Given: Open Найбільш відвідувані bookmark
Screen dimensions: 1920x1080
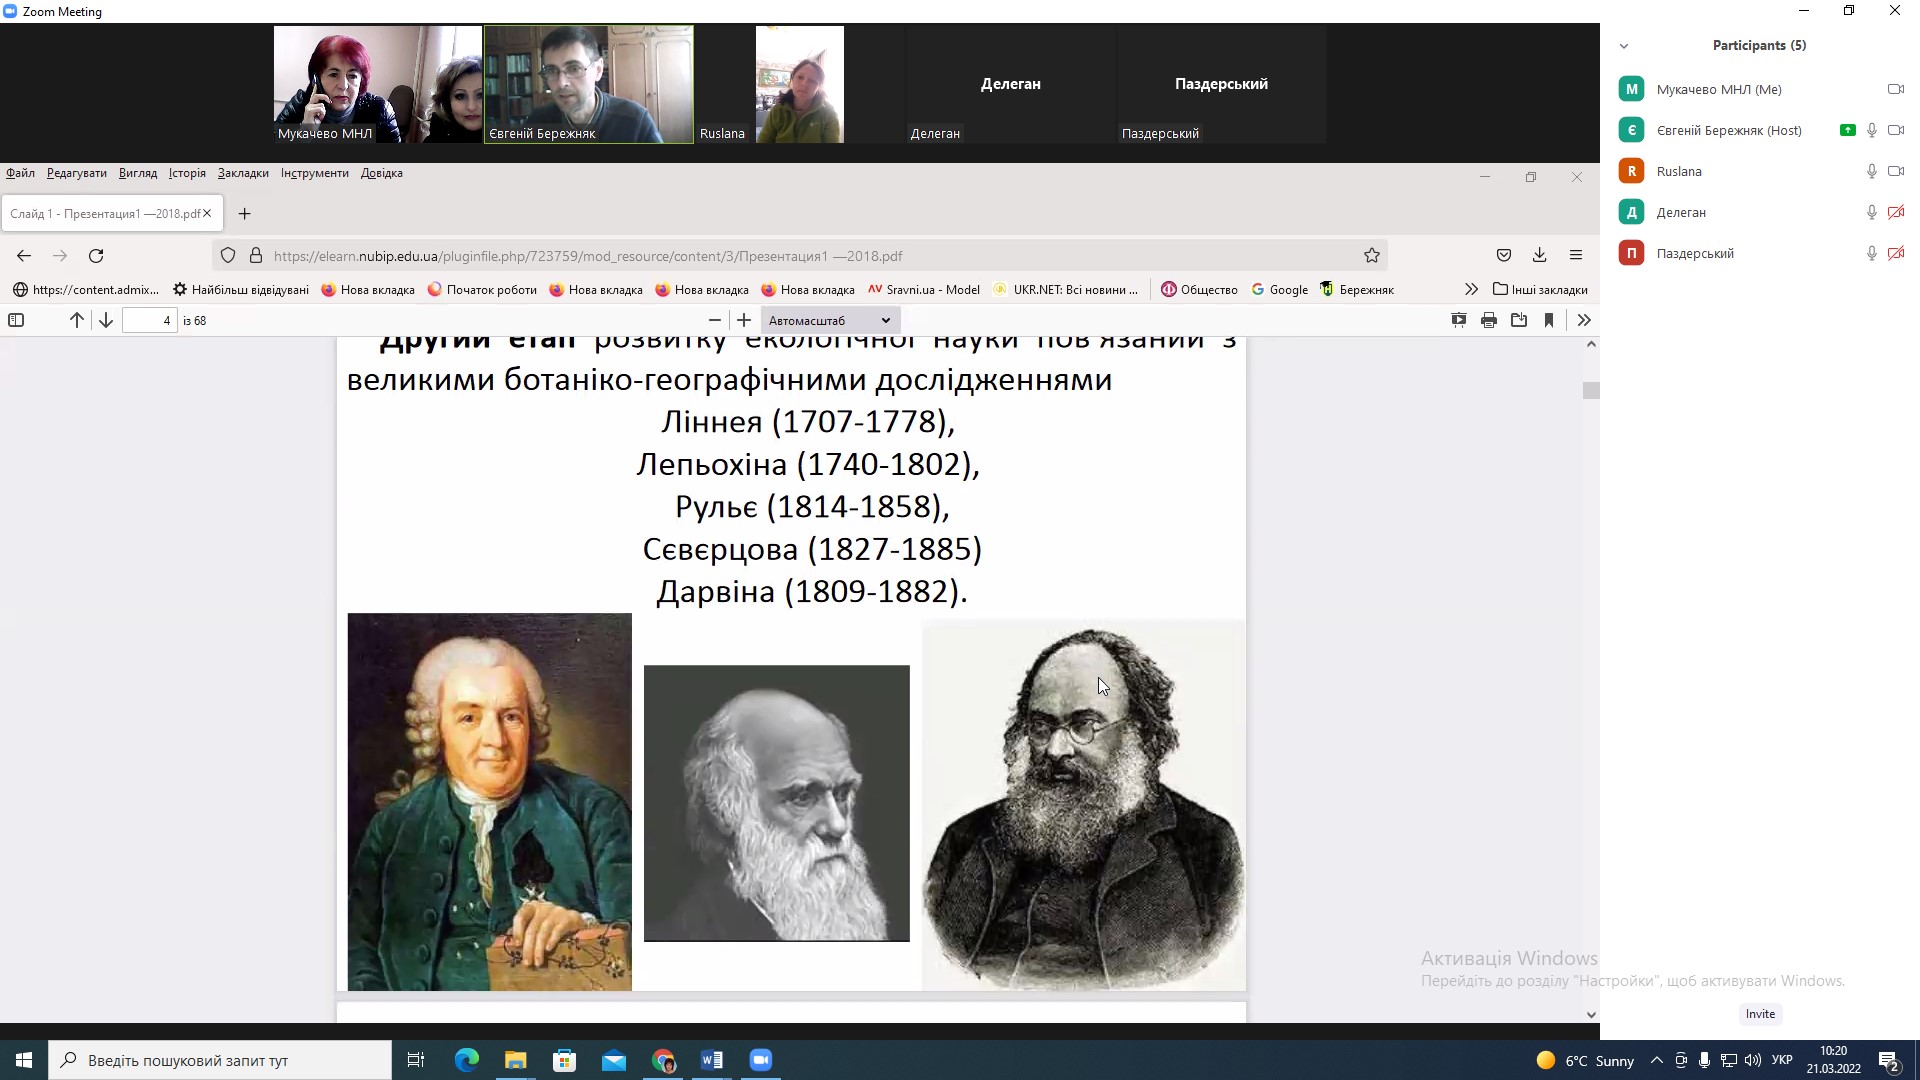Looking at the screenshot, I should [x=241, y=290].
